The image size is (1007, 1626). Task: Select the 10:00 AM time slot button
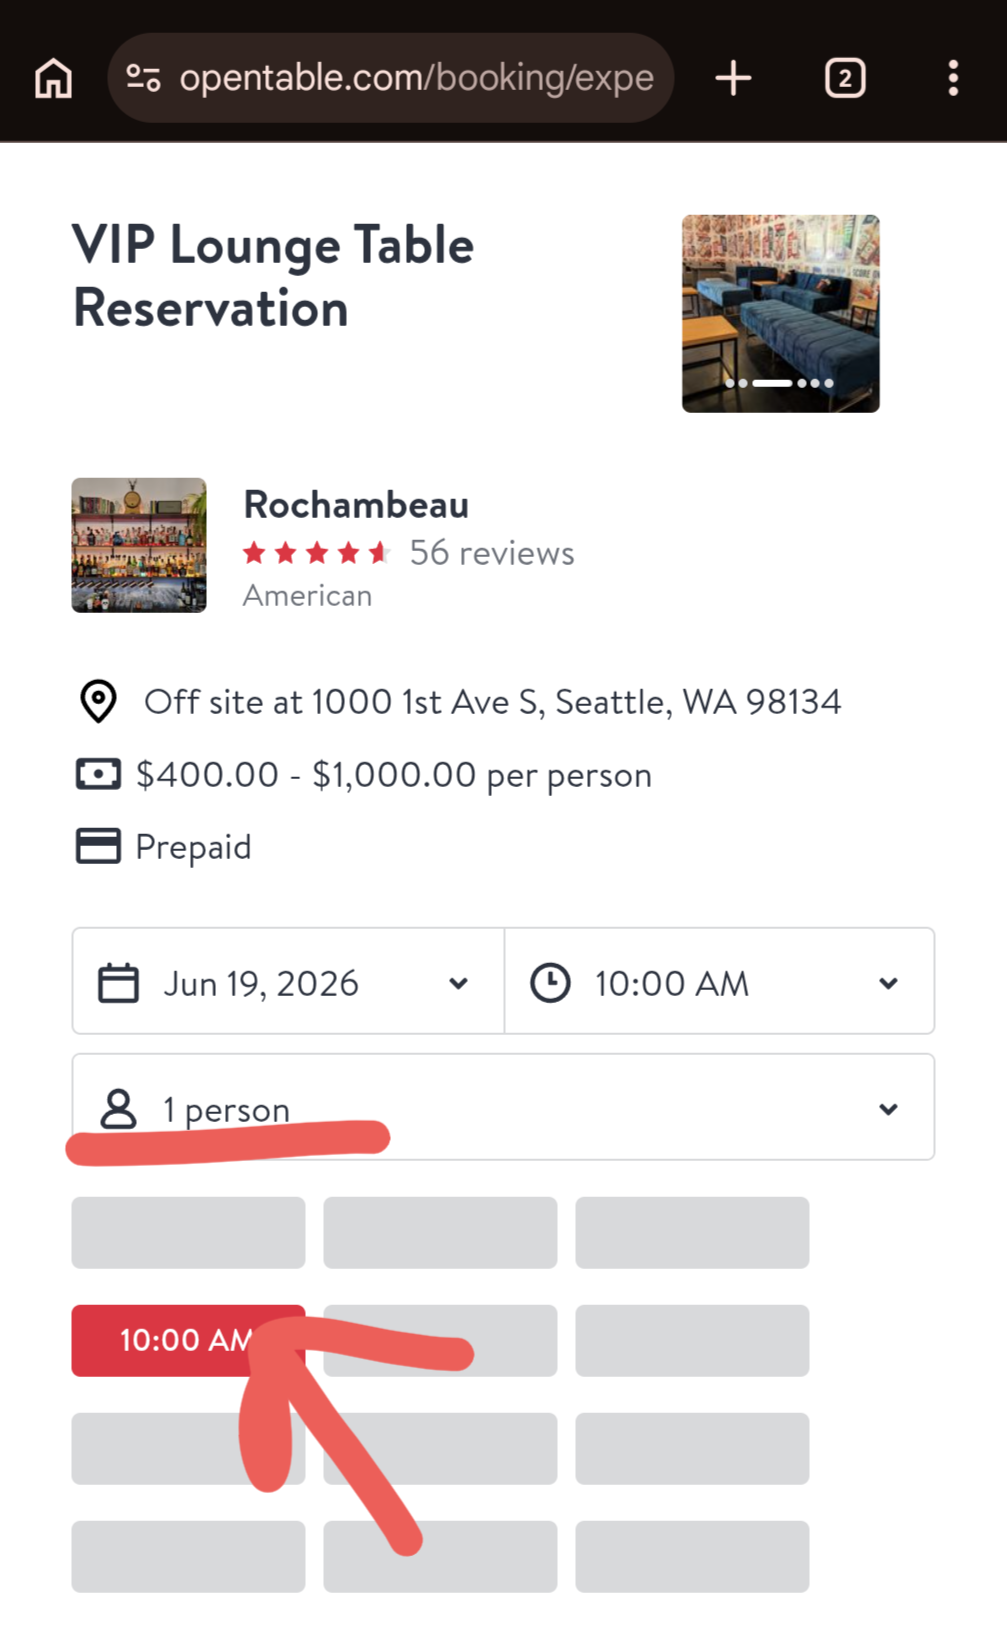(x=188, y=1340)
